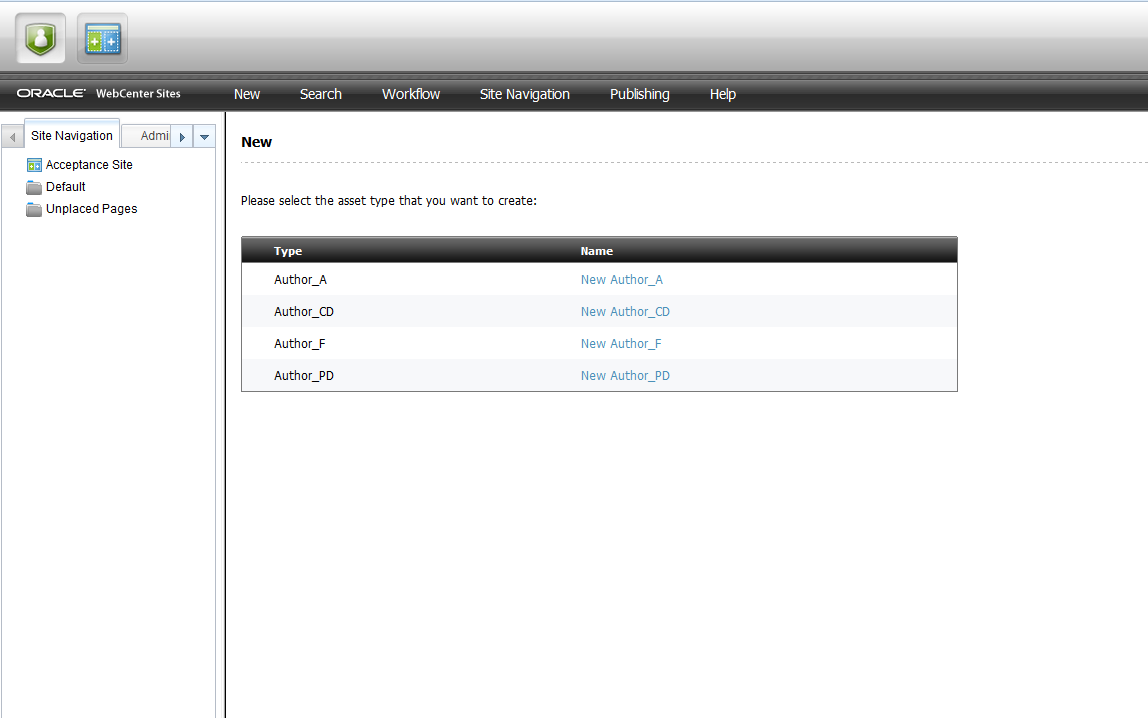The image size is (1148, 718).
Task: Click the New Author_A link
Action: [x=622, y=280]
